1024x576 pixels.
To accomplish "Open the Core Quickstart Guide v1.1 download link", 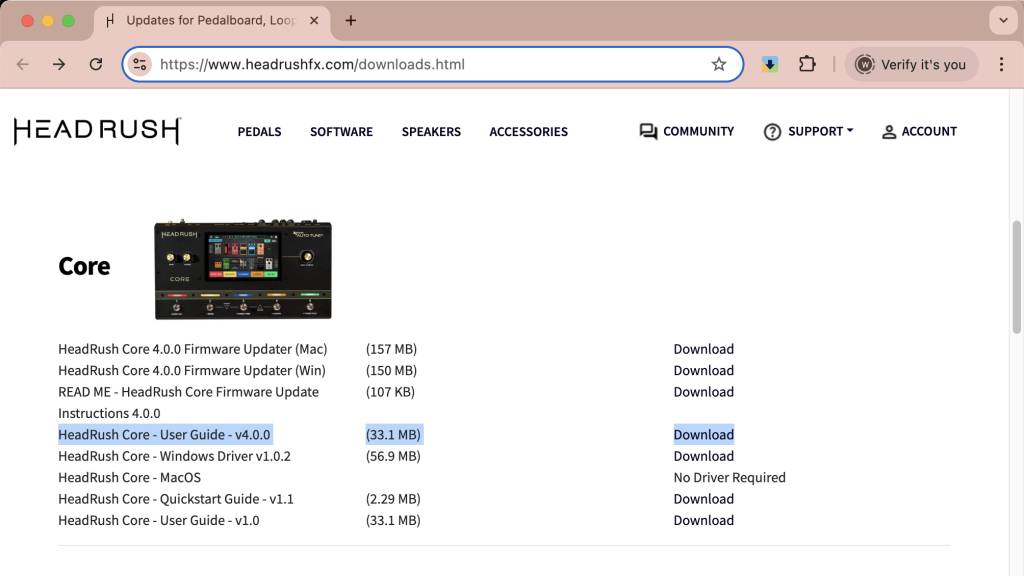I will click(x=704, y=498).
